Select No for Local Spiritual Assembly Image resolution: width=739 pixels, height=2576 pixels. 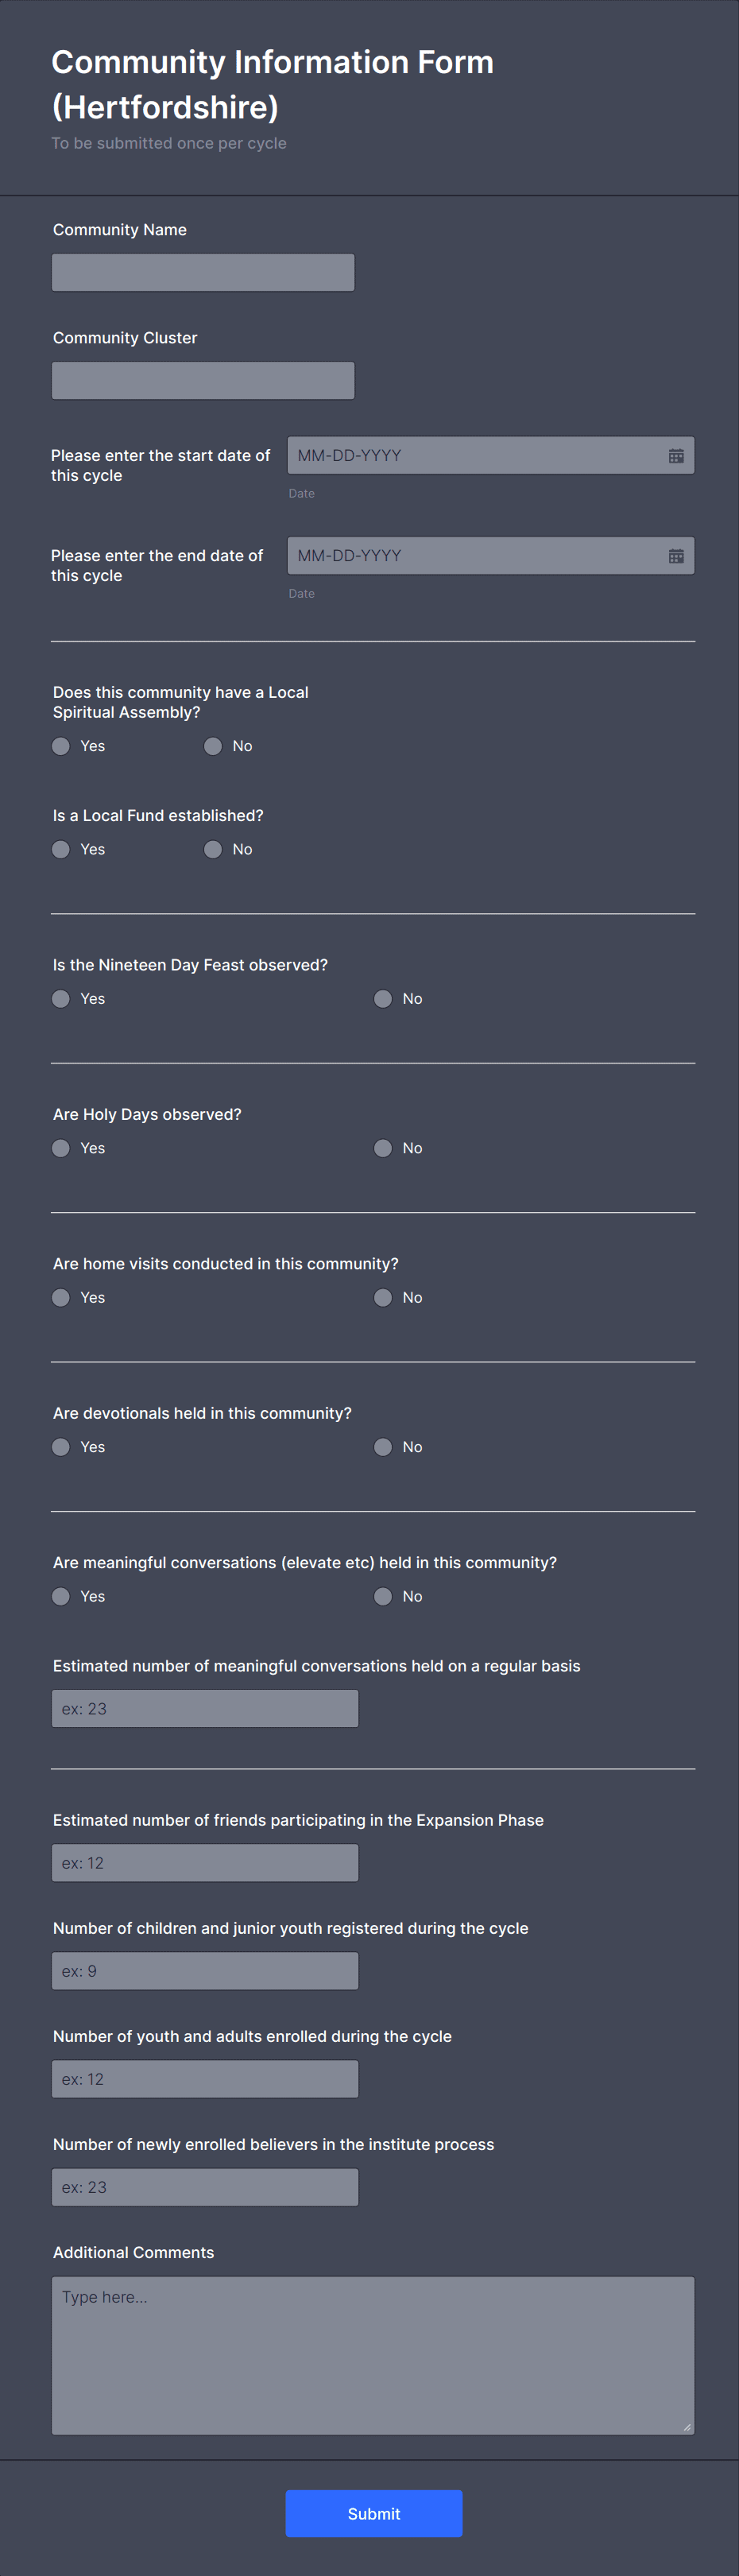212,746
